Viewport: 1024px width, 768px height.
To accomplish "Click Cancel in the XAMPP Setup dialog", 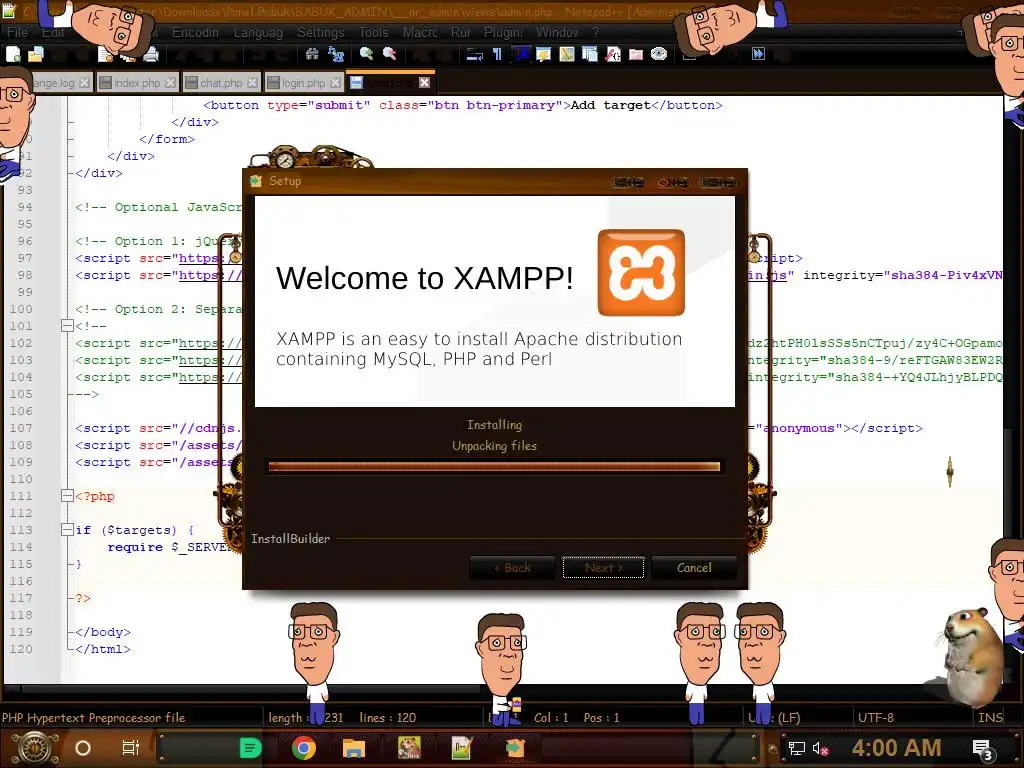I will (x=694, y=568).
